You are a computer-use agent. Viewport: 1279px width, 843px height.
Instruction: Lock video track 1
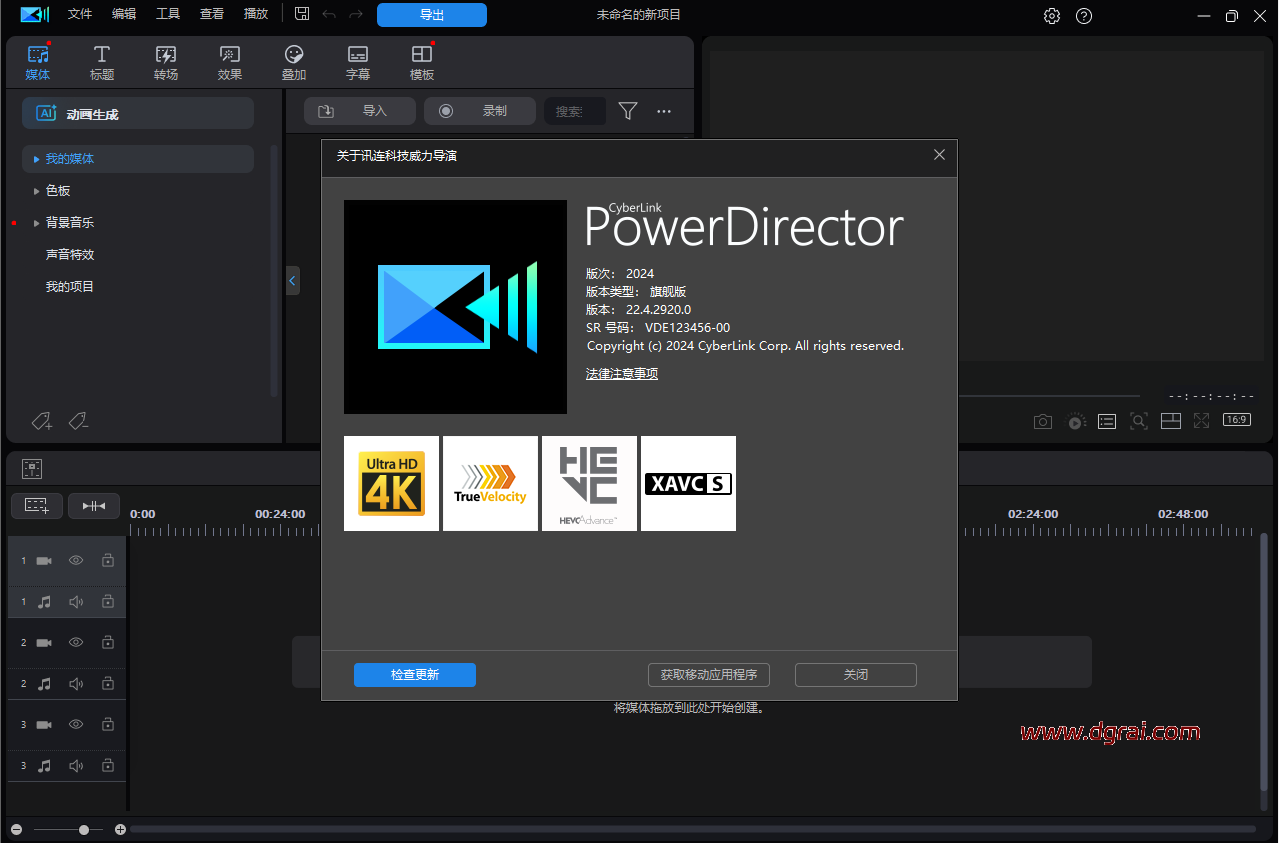[x=108, y=561]
